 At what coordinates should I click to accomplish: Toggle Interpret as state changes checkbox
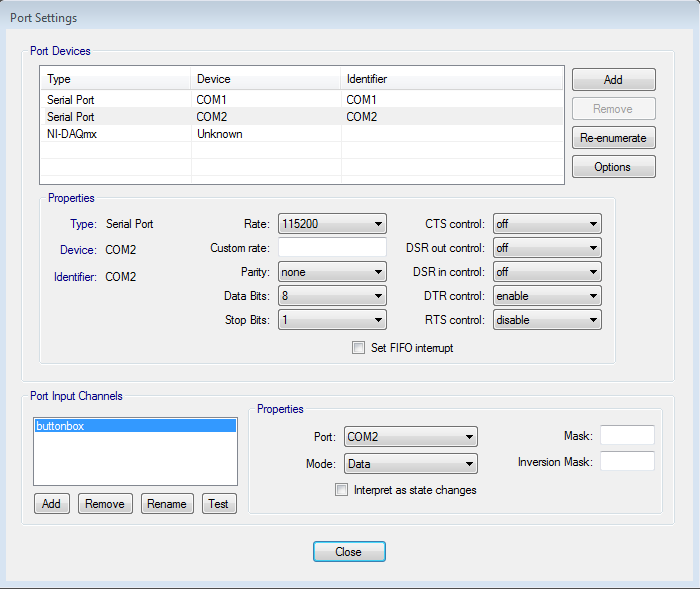(343, 490)
